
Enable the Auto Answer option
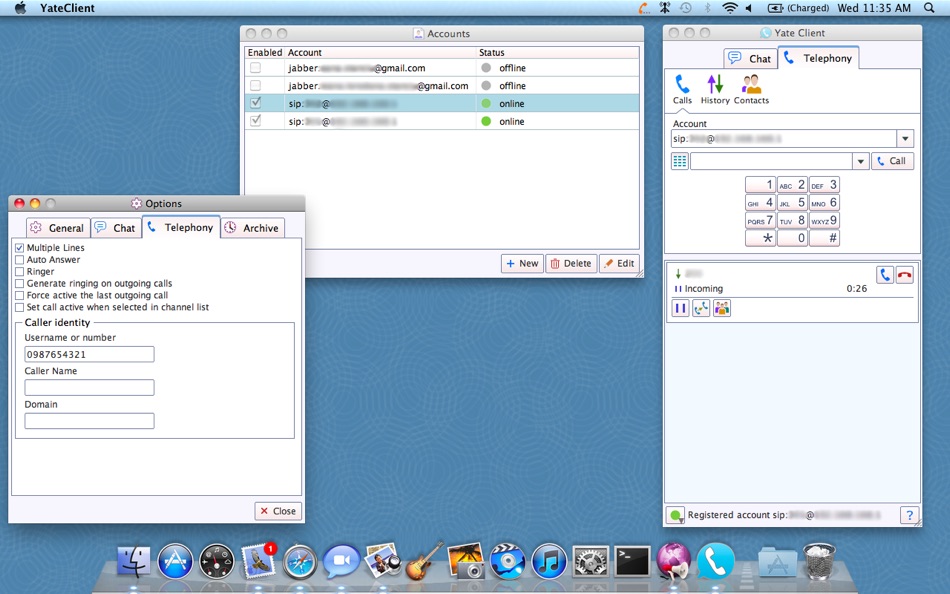[x=19, y=260]
